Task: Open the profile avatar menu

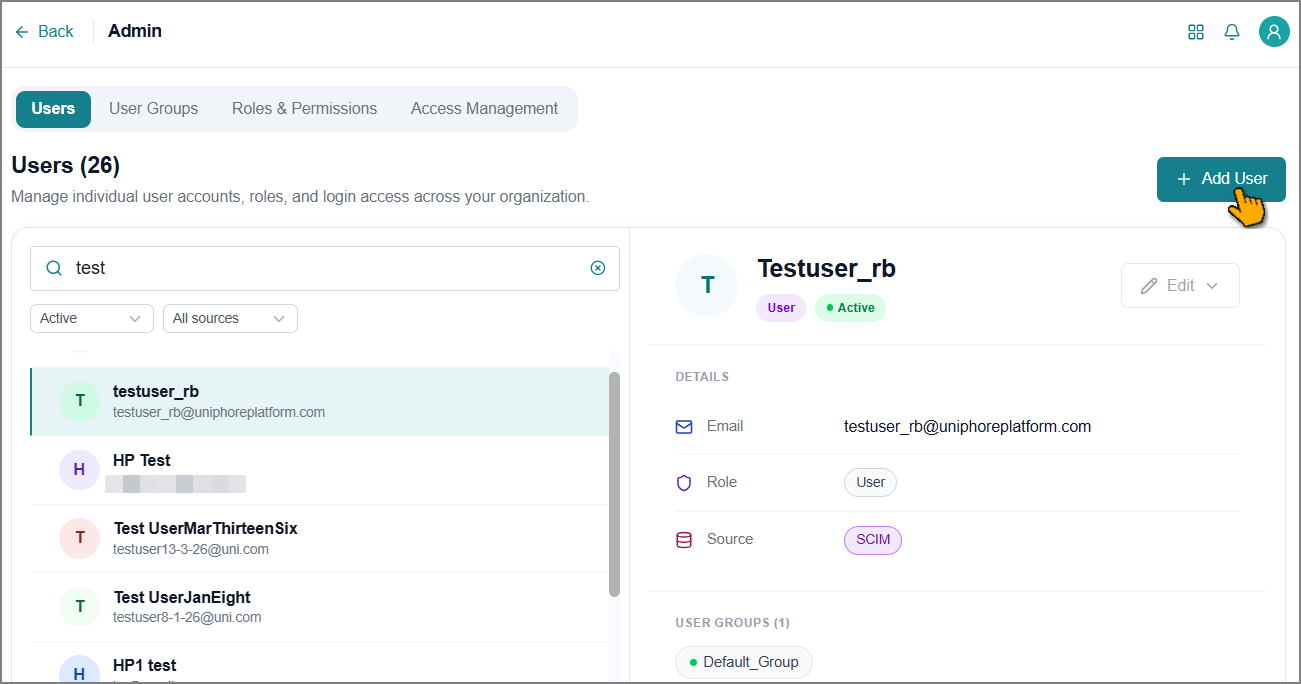Action: [x=1274, y=32]
